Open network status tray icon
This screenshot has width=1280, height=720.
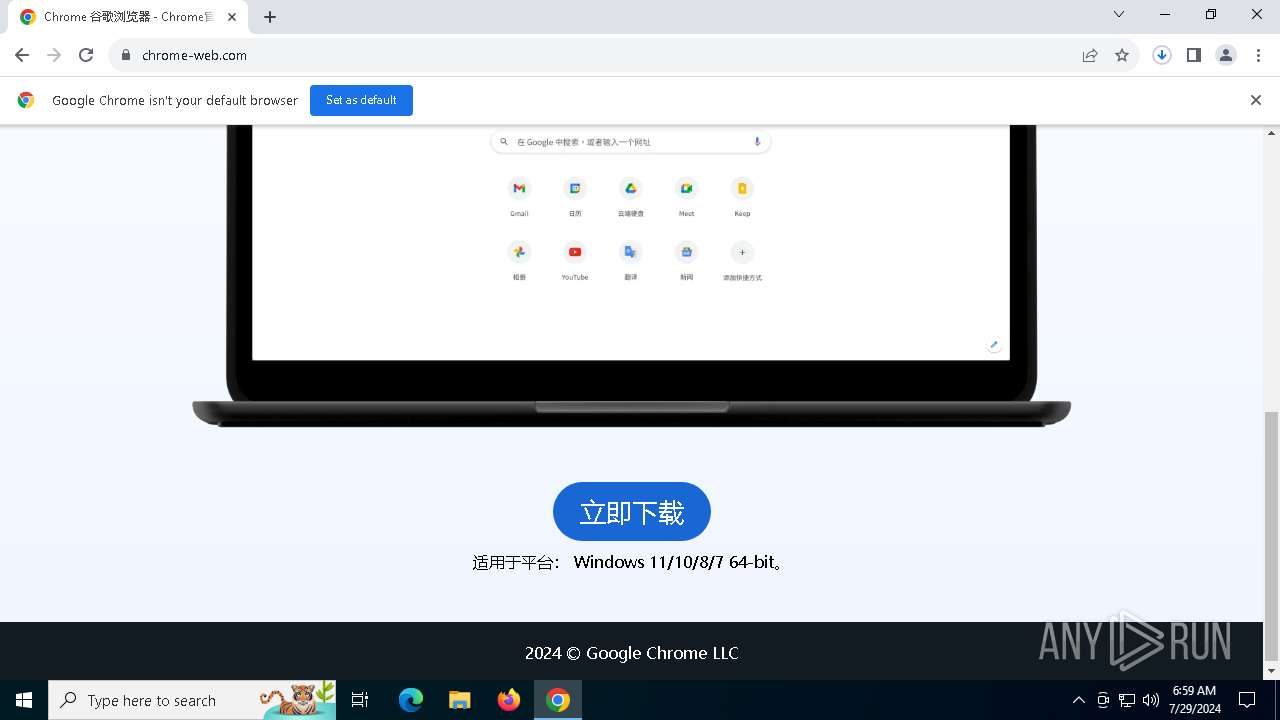pyautogui.click(x=1127, y=700)
